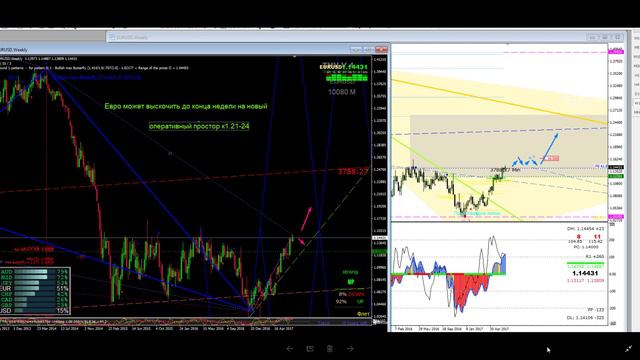Click the bold 1.14431 price in indicator panel
Image resolution: width=640 pixels, height=360 pixels.
coord(585,273)
